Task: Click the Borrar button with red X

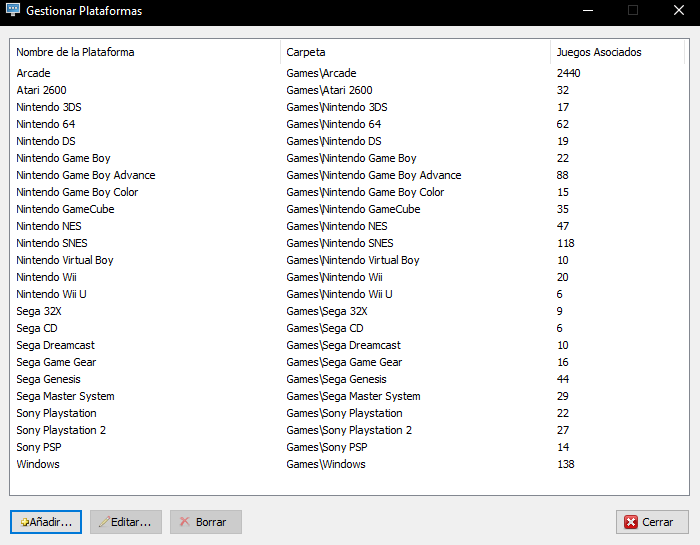Action: click(206, 522)
